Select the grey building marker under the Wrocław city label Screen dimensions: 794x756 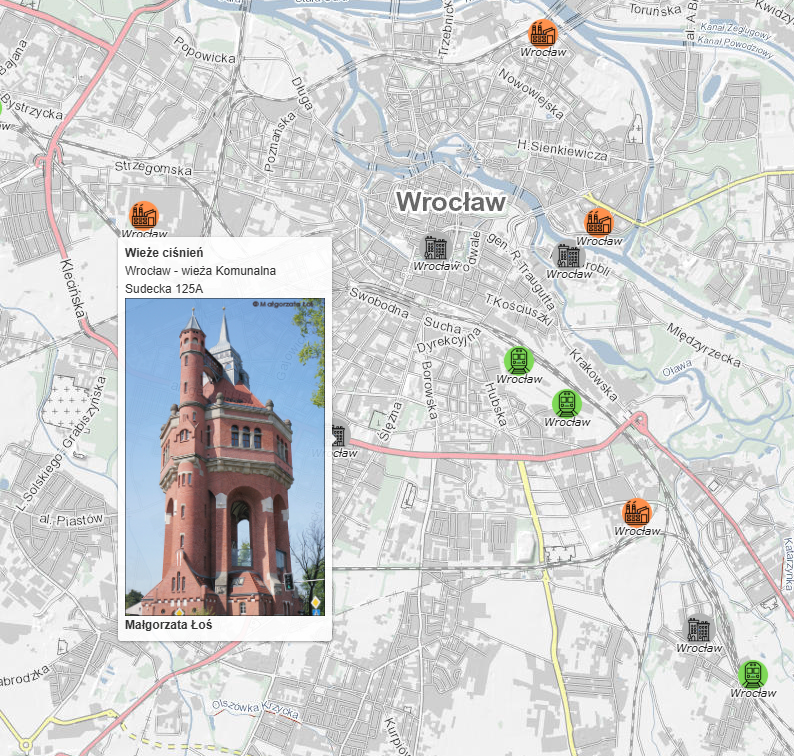coord(435,248)
